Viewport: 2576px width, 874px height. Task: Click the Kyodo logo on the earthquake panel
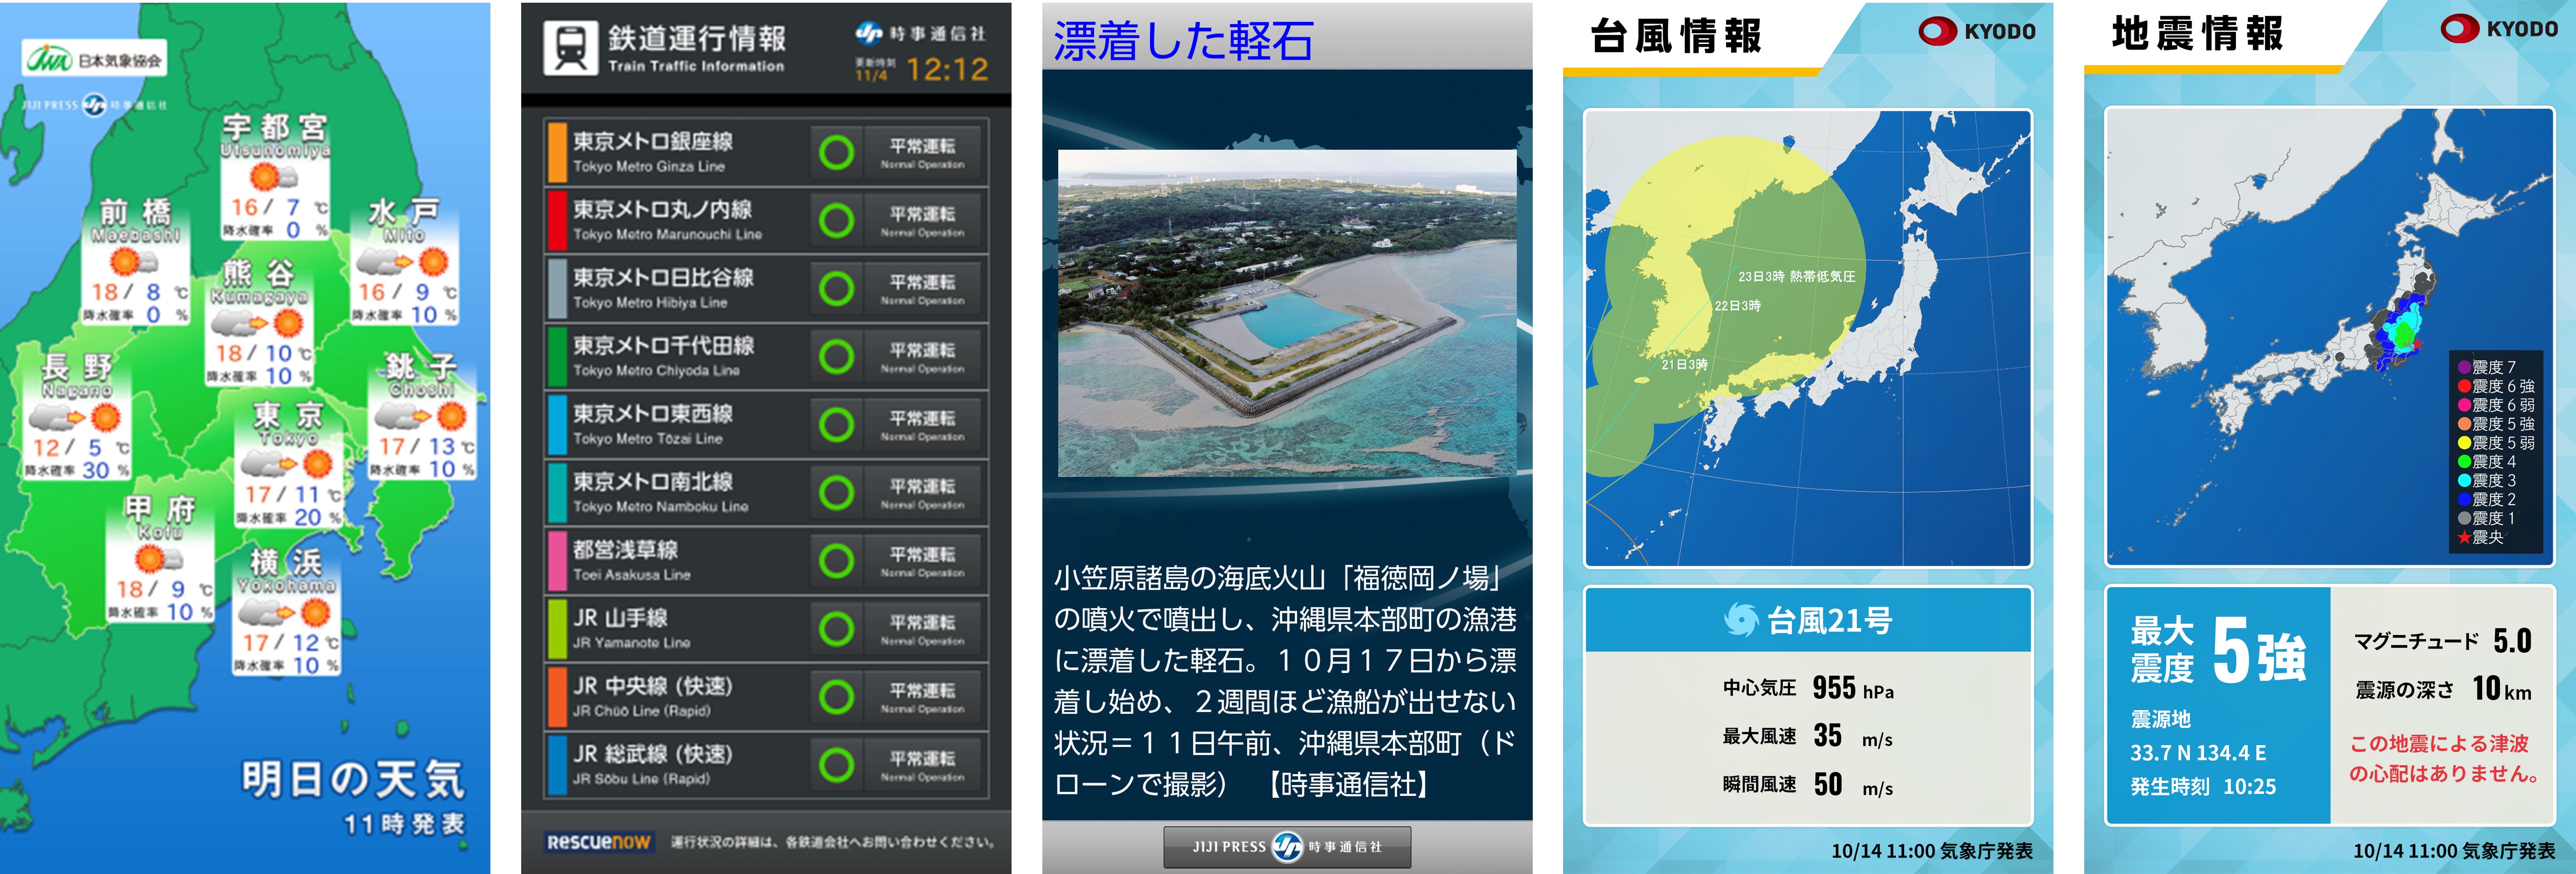(2498, 29)
